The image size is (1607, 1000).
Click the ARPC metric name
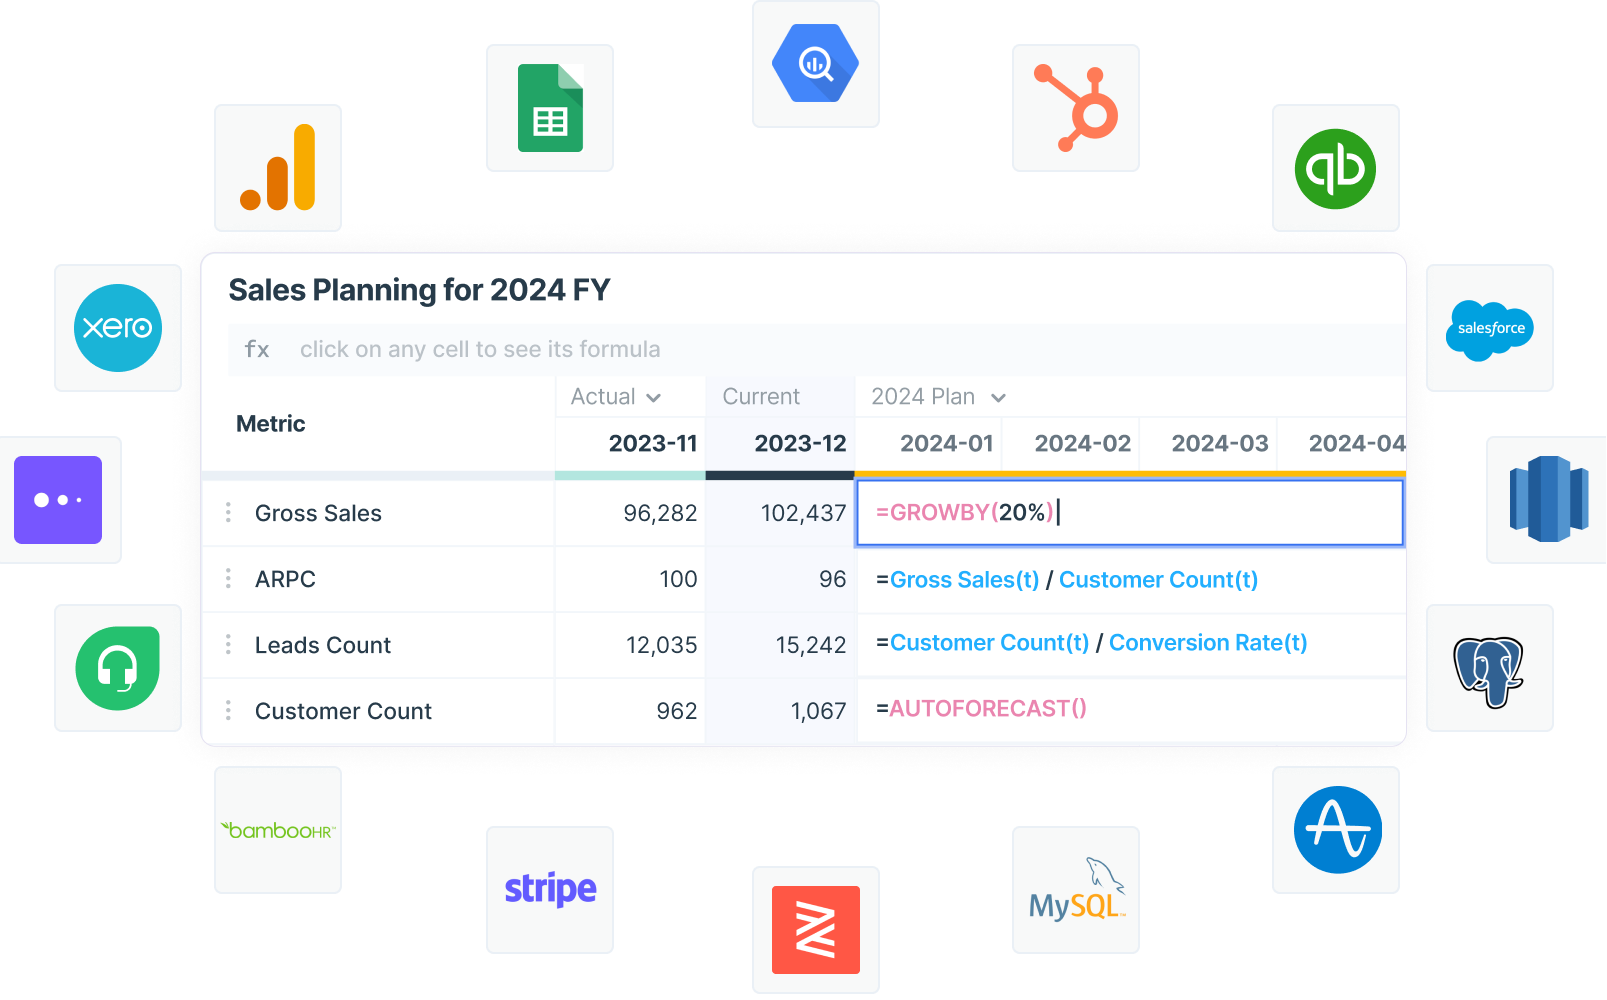[285, 579]
